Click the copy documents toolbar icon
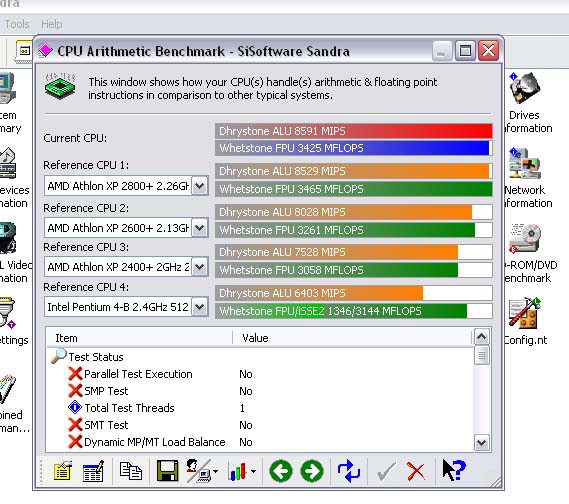This screenshot has width=569, height=504. (131, 471)
